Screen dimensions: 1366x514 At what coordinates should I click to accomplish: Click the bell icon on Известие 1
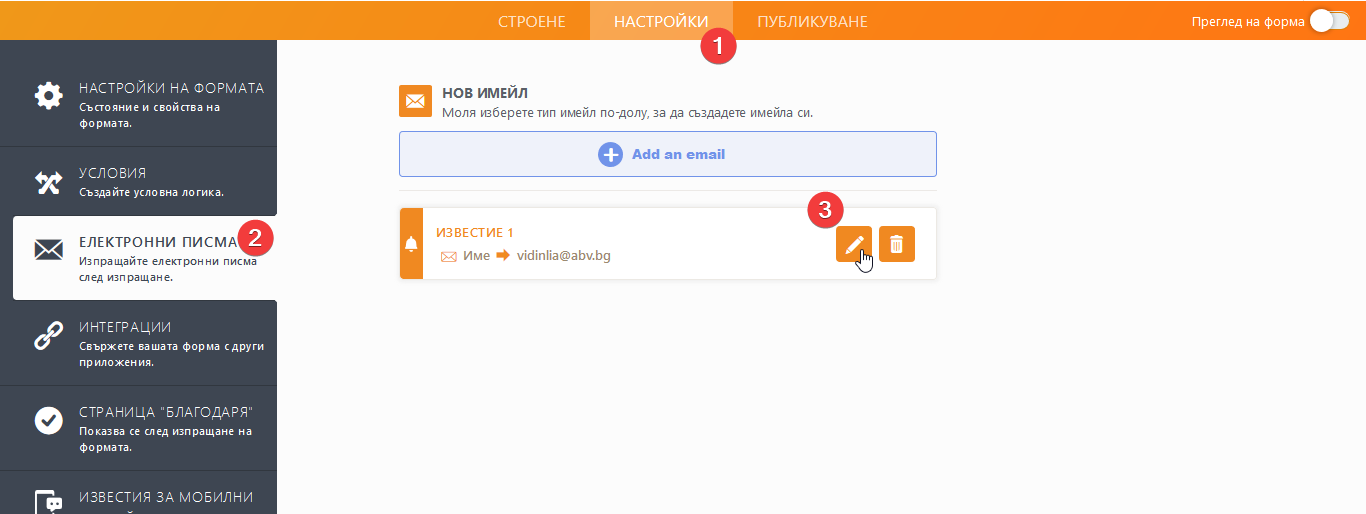click(x=411, y=244)
